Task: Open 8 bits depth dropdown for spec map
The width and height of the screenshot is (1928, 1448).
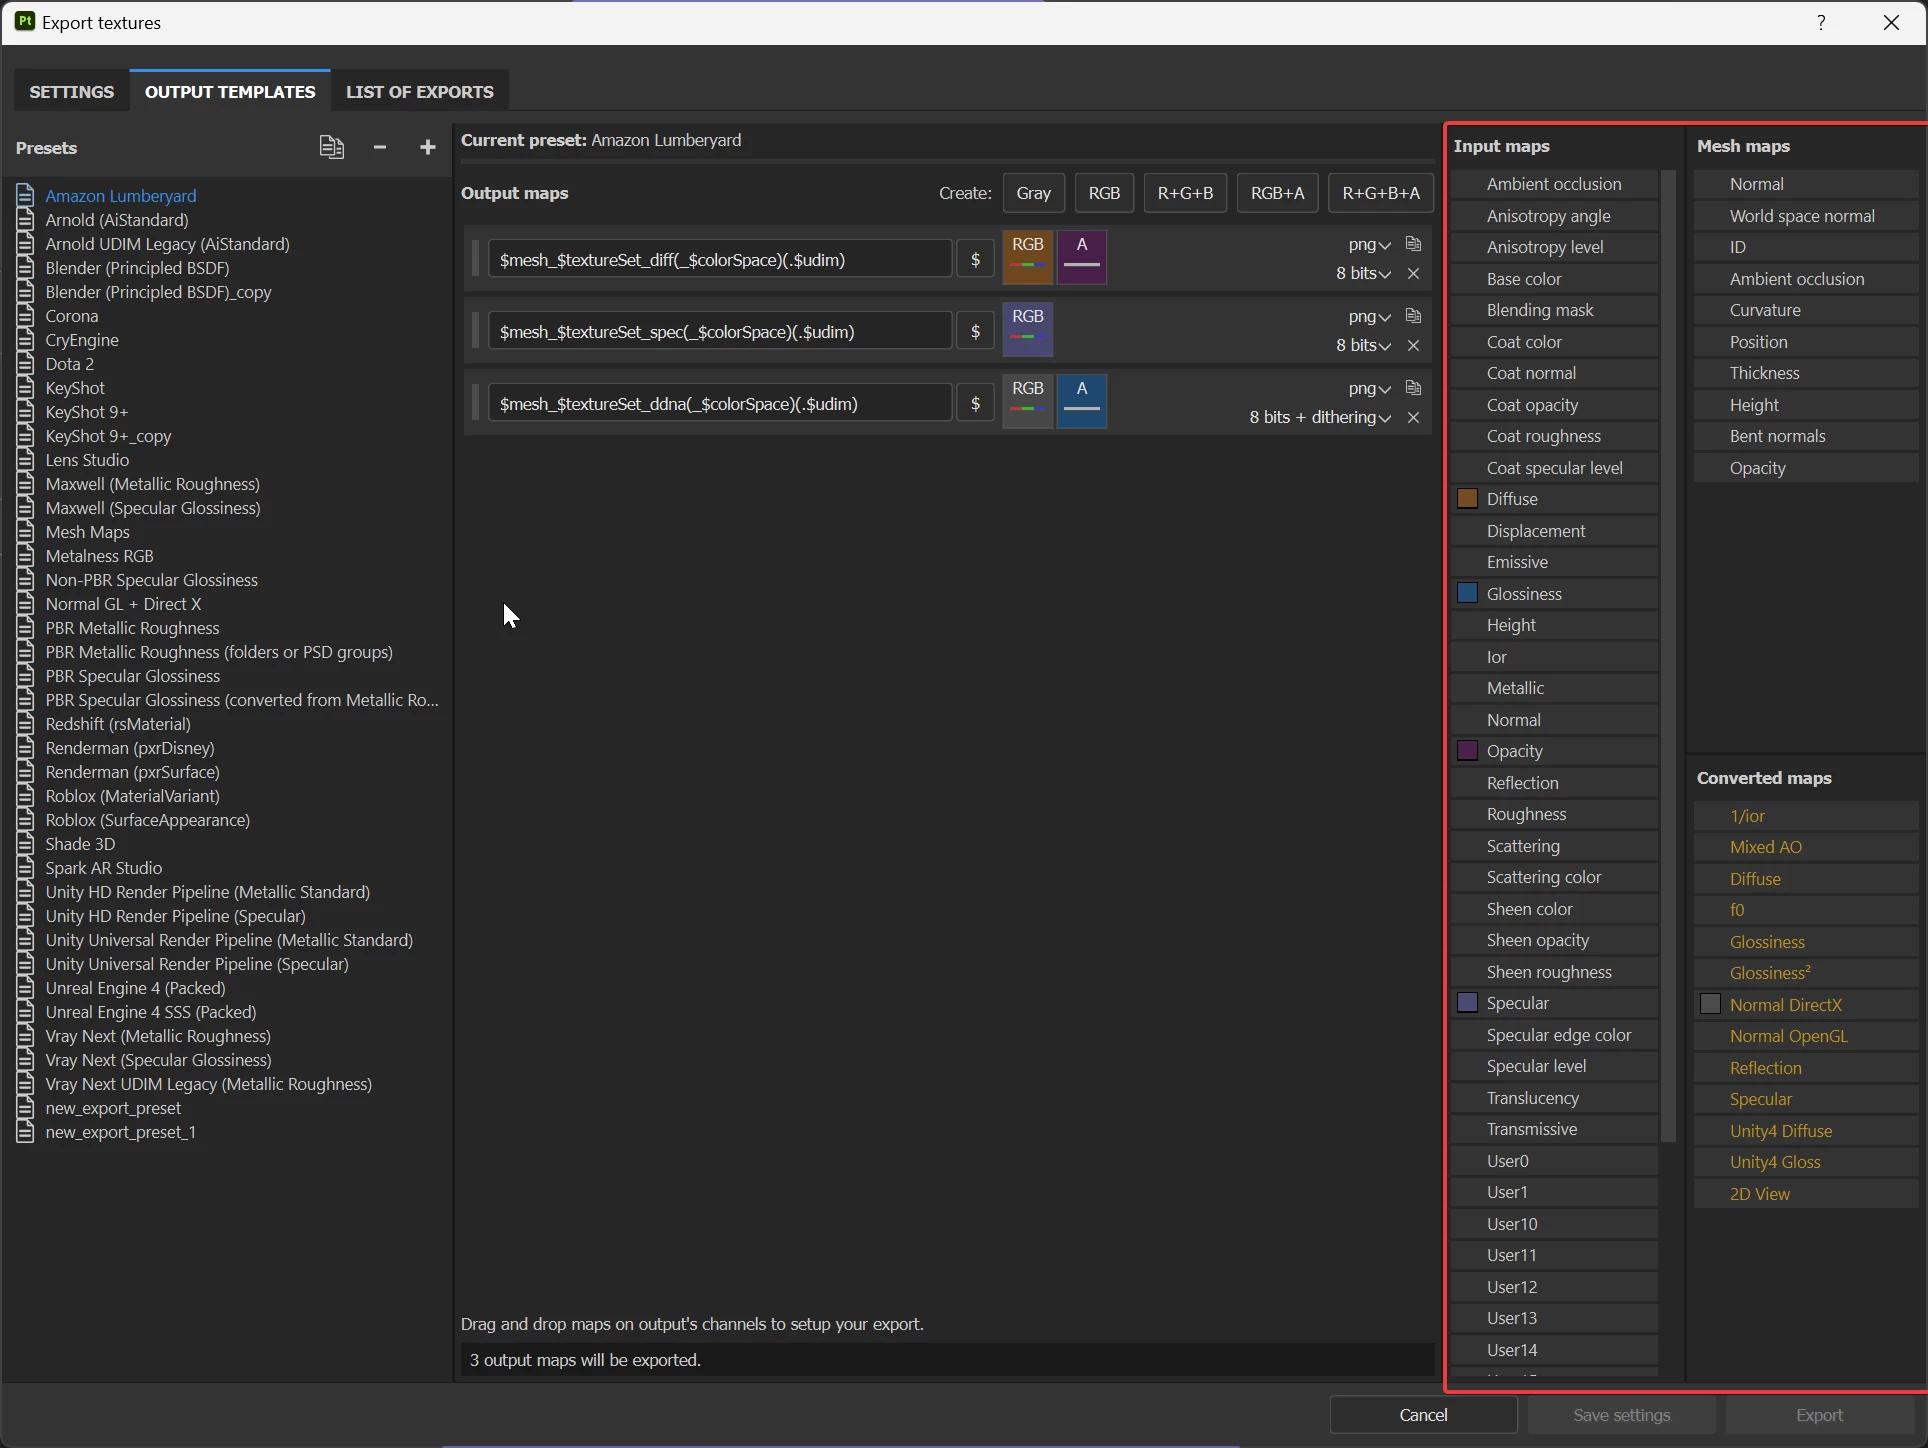Action: tap(1363, 345)
